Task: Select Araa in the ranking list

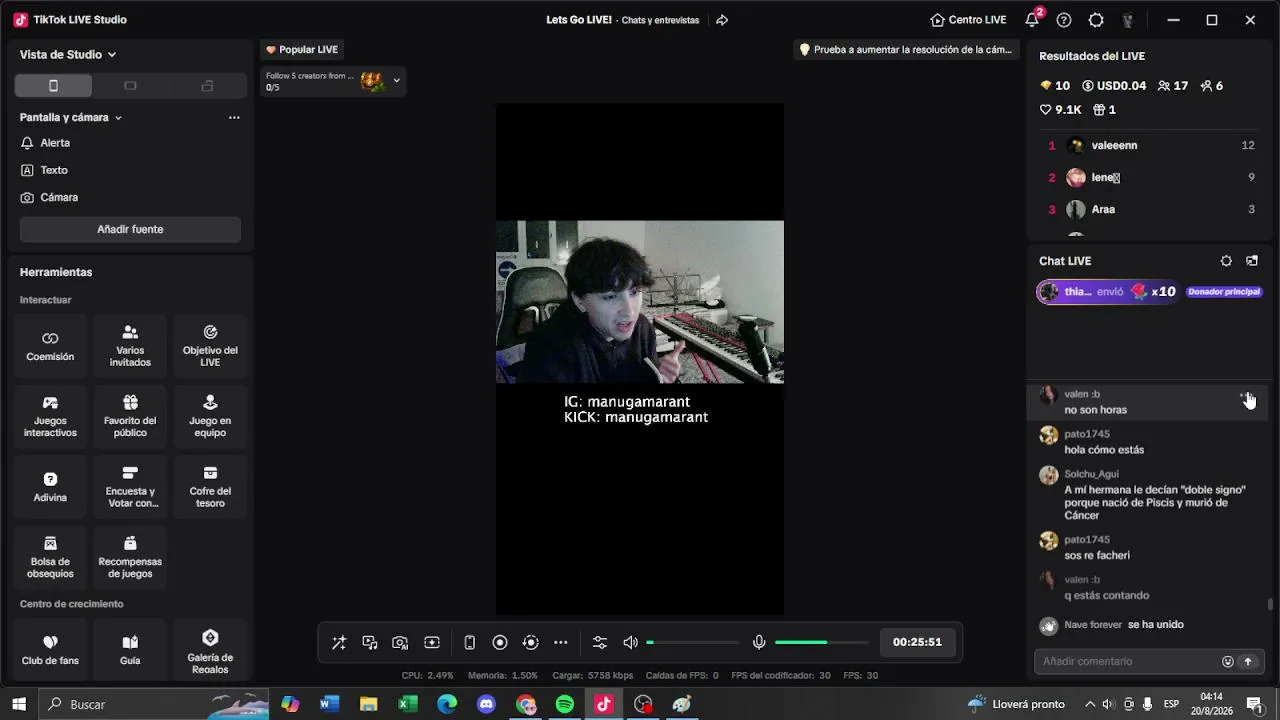Action: click(x=1150, y=209)
